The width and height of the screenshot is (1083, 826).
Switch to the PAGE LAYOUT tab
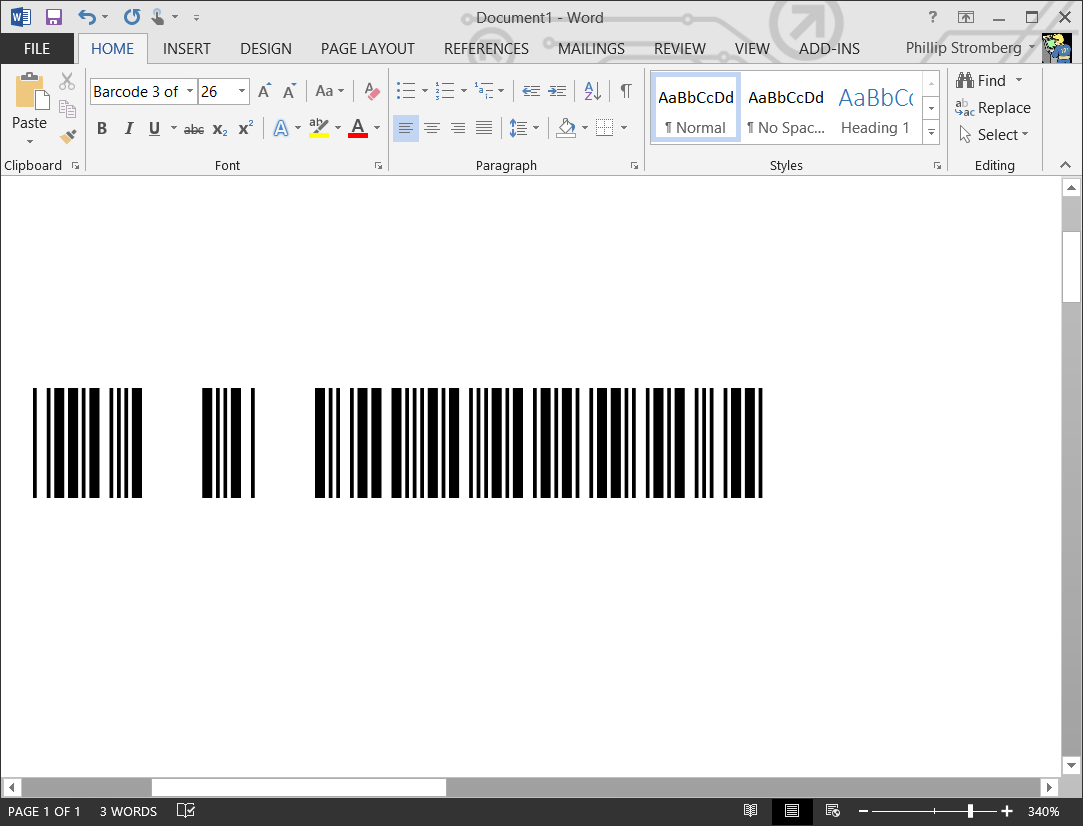click(367, 48)
